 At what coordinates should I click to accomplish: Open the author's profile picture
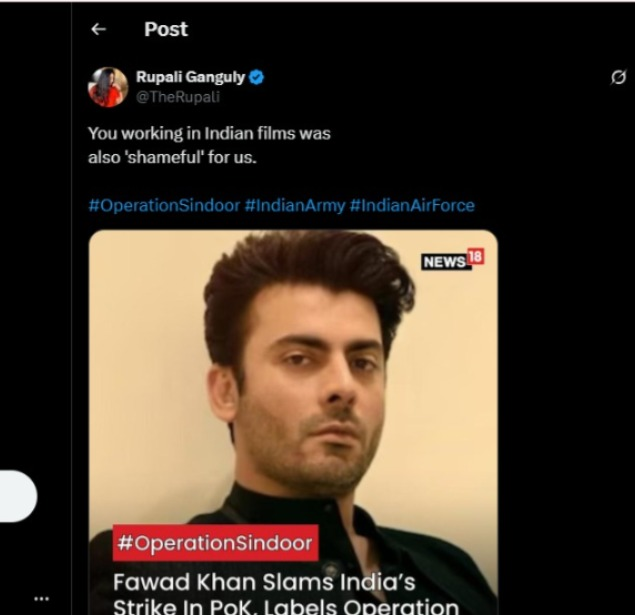click(x=108, y=87)
